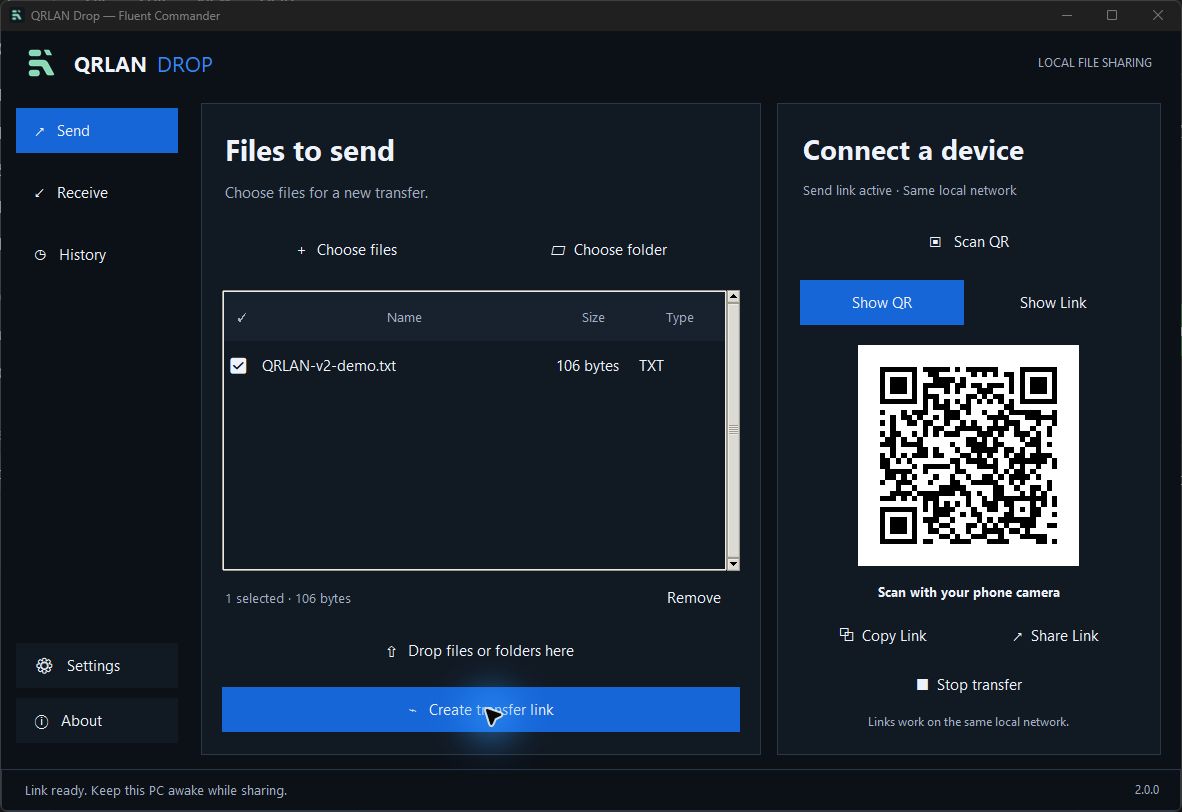Switch to the Show QR tab

[881, 302]
